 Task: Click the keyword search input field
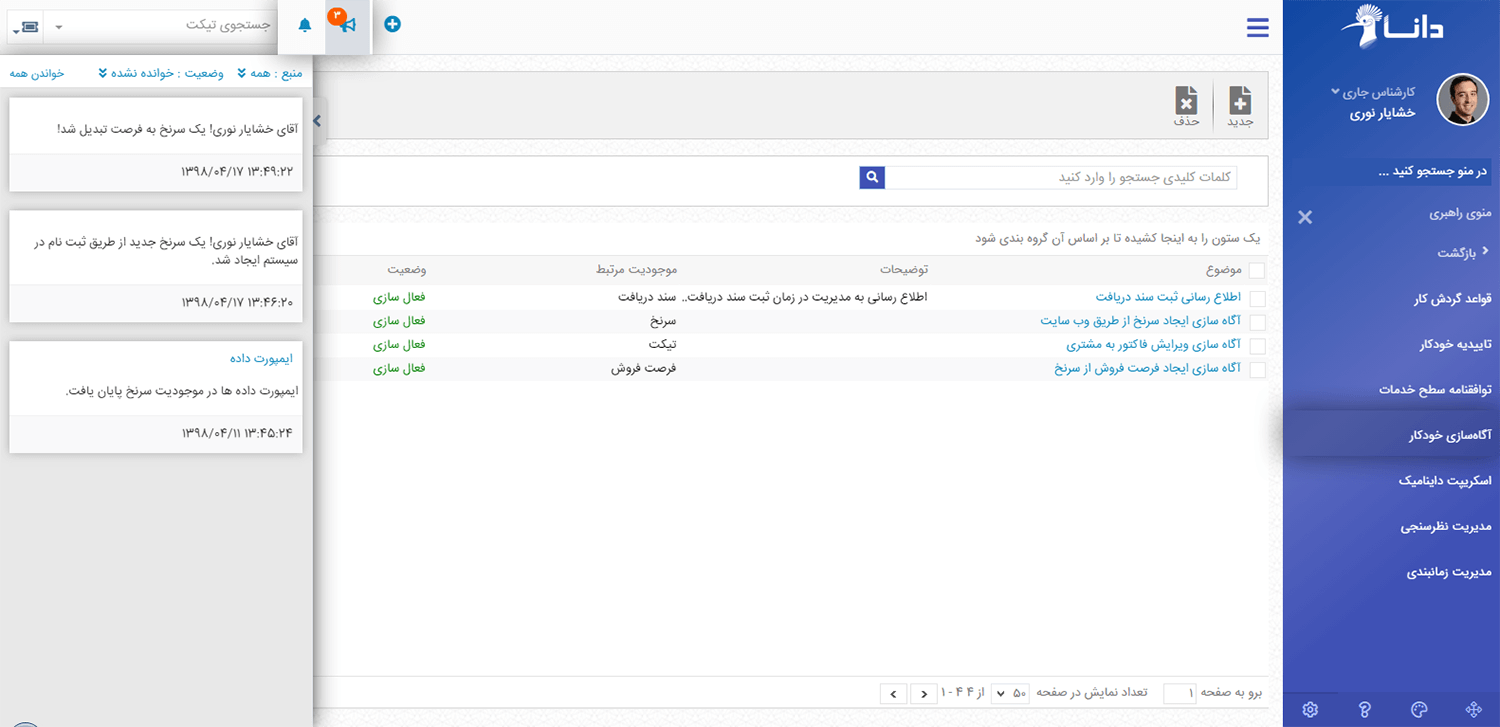(x=1061, y=177)
